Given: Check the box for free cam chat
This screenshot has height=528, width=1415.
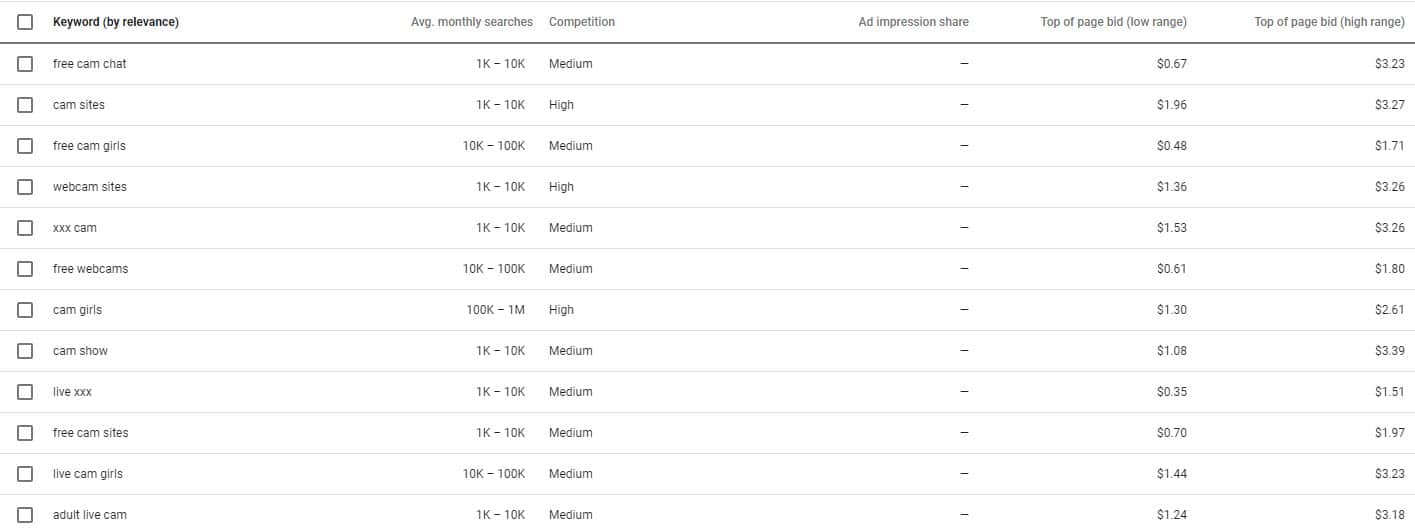Looking at the screenshot, I should [x=25, y=64].
